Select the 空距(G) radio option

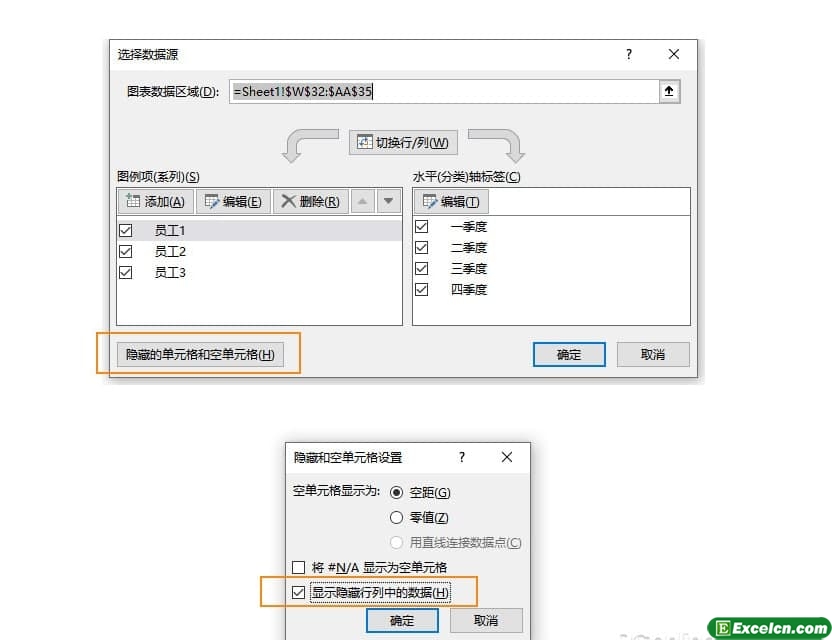tap(396, 492)
